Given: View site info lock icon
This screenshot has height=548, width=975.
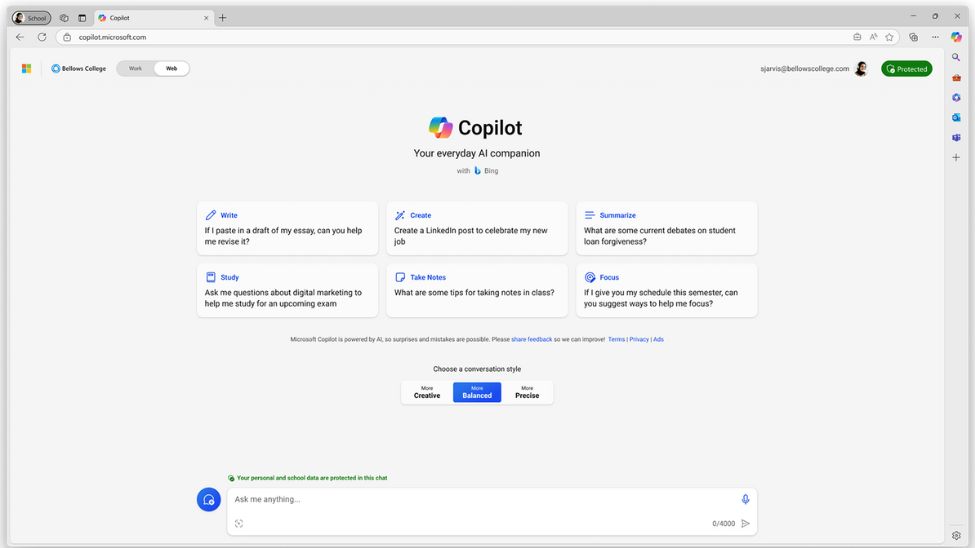Looking at the screenshot, I should (67, 37).
